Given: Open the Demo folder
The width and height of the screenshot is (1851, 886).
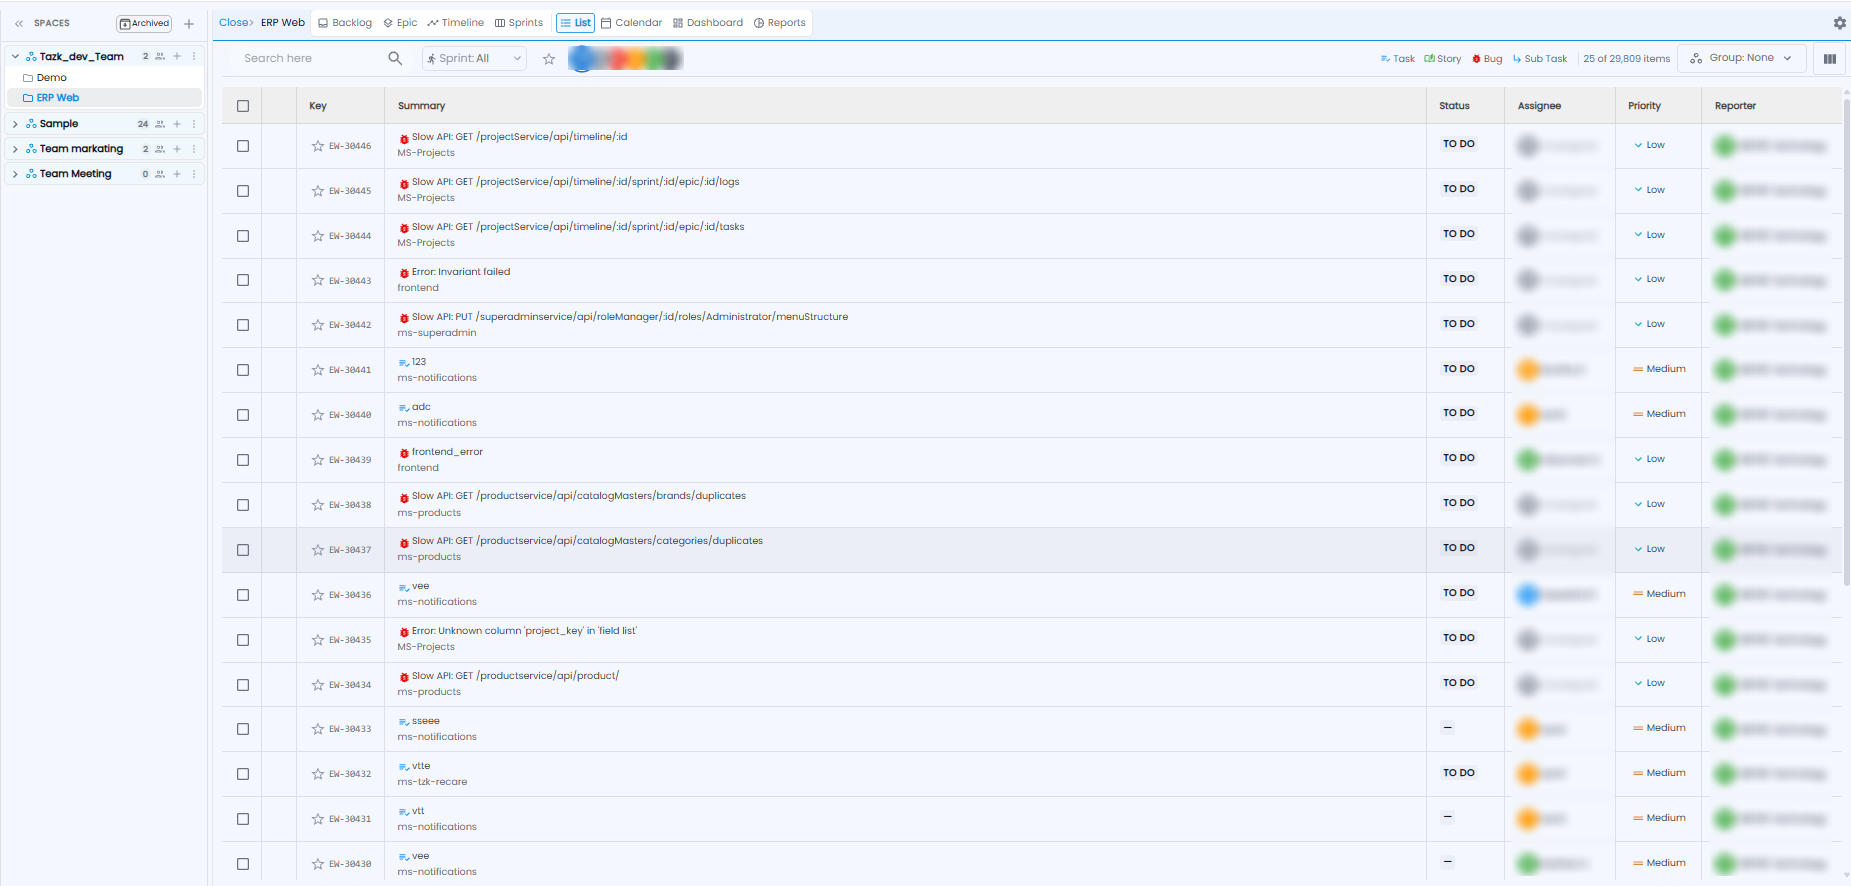Looking at the screenshot, I should coord(51,78).
